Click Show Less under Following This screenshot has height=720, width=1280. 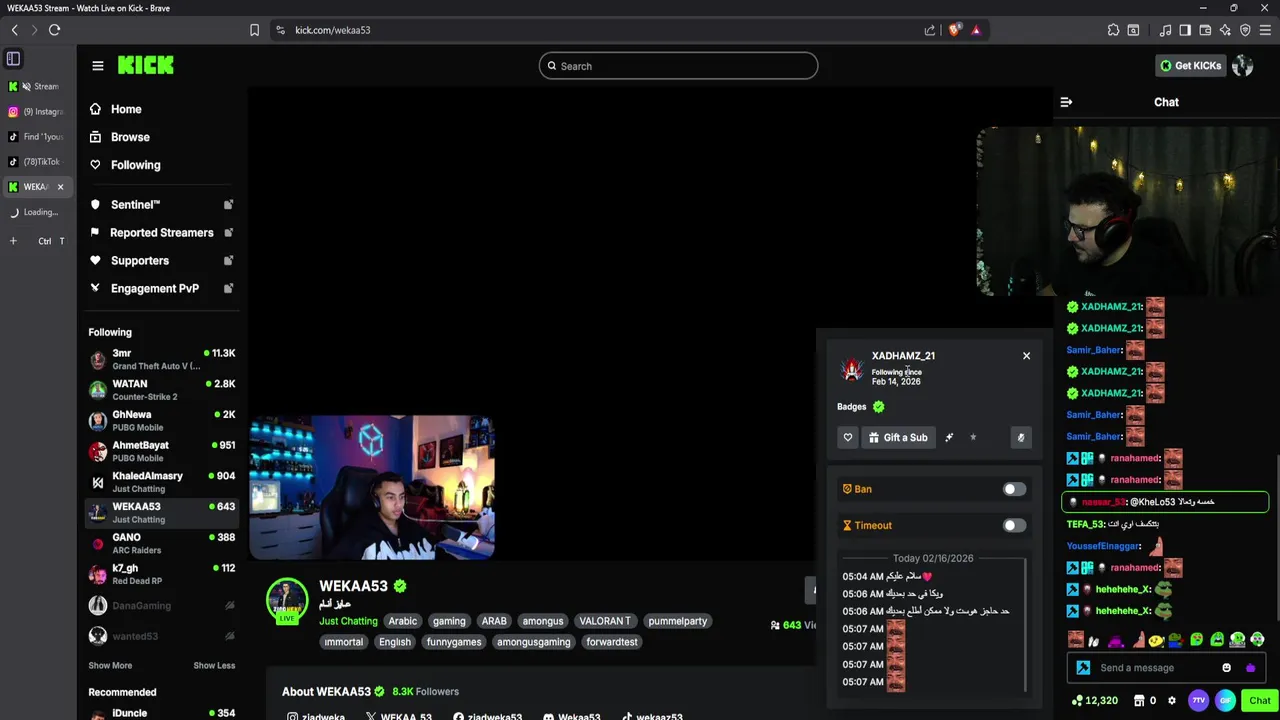click(214, 666)
